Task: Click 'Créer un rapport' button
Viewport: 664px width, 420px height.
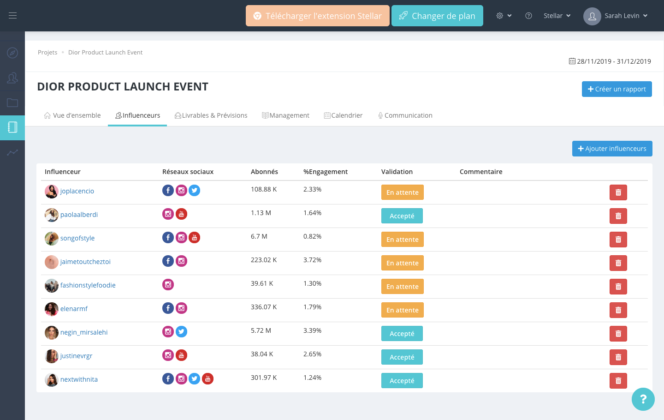Action: point(616,89)
